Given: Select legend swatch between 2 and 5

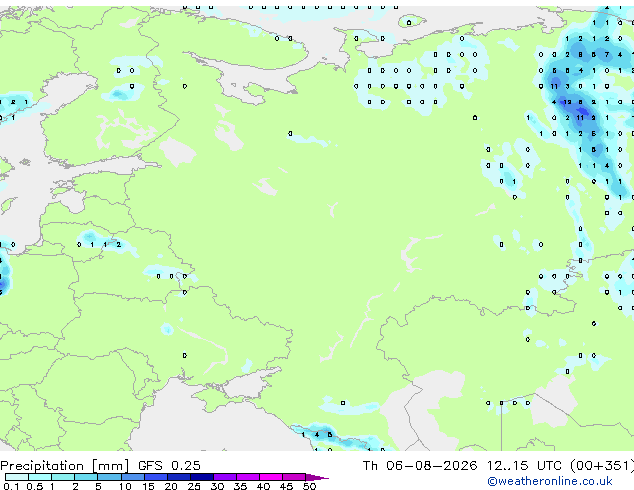Looking at the screenshot, I should (86, 477).
